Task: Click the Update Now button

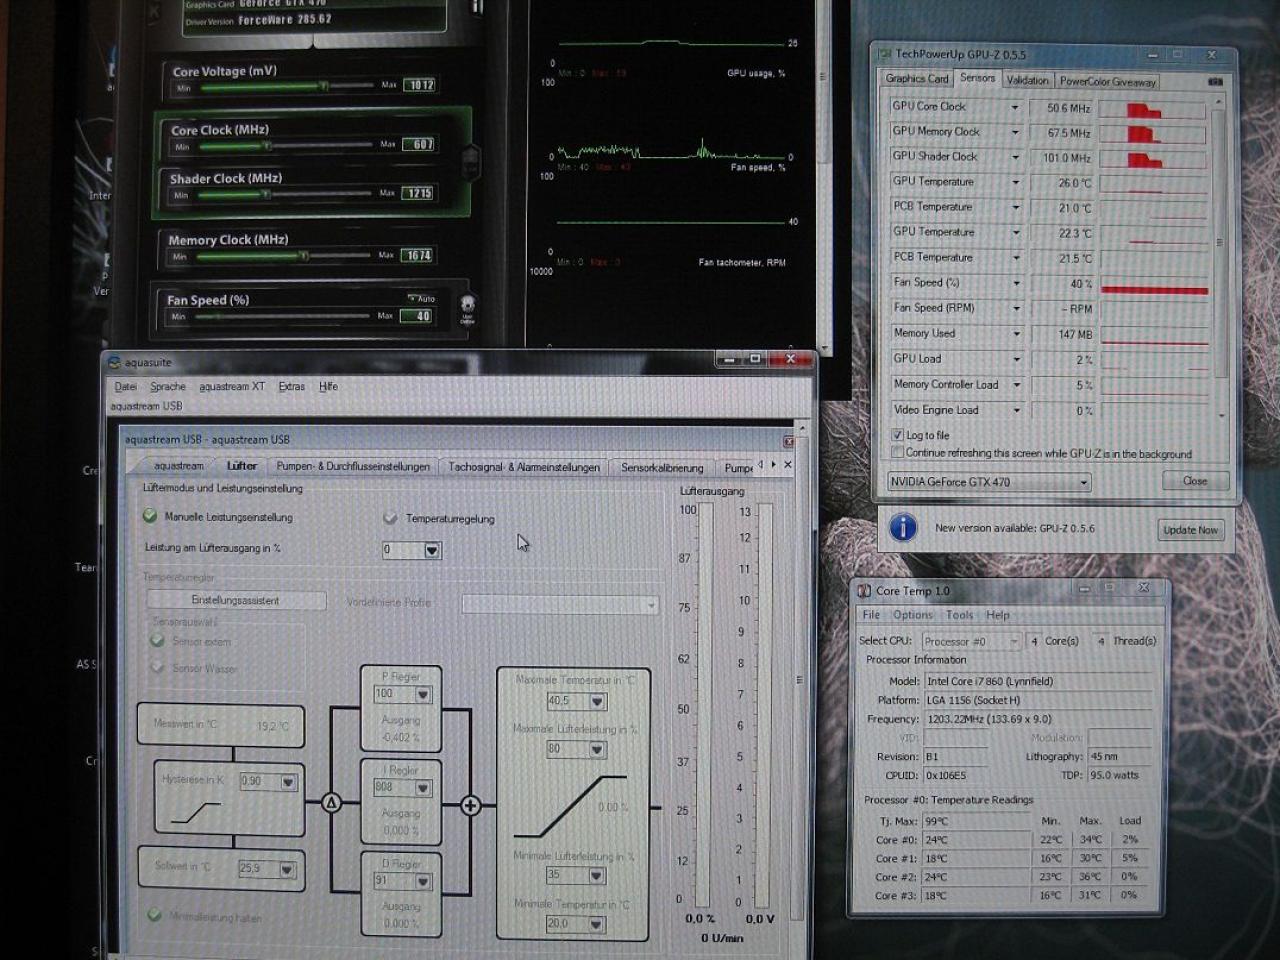Action: click(1190, 530)
